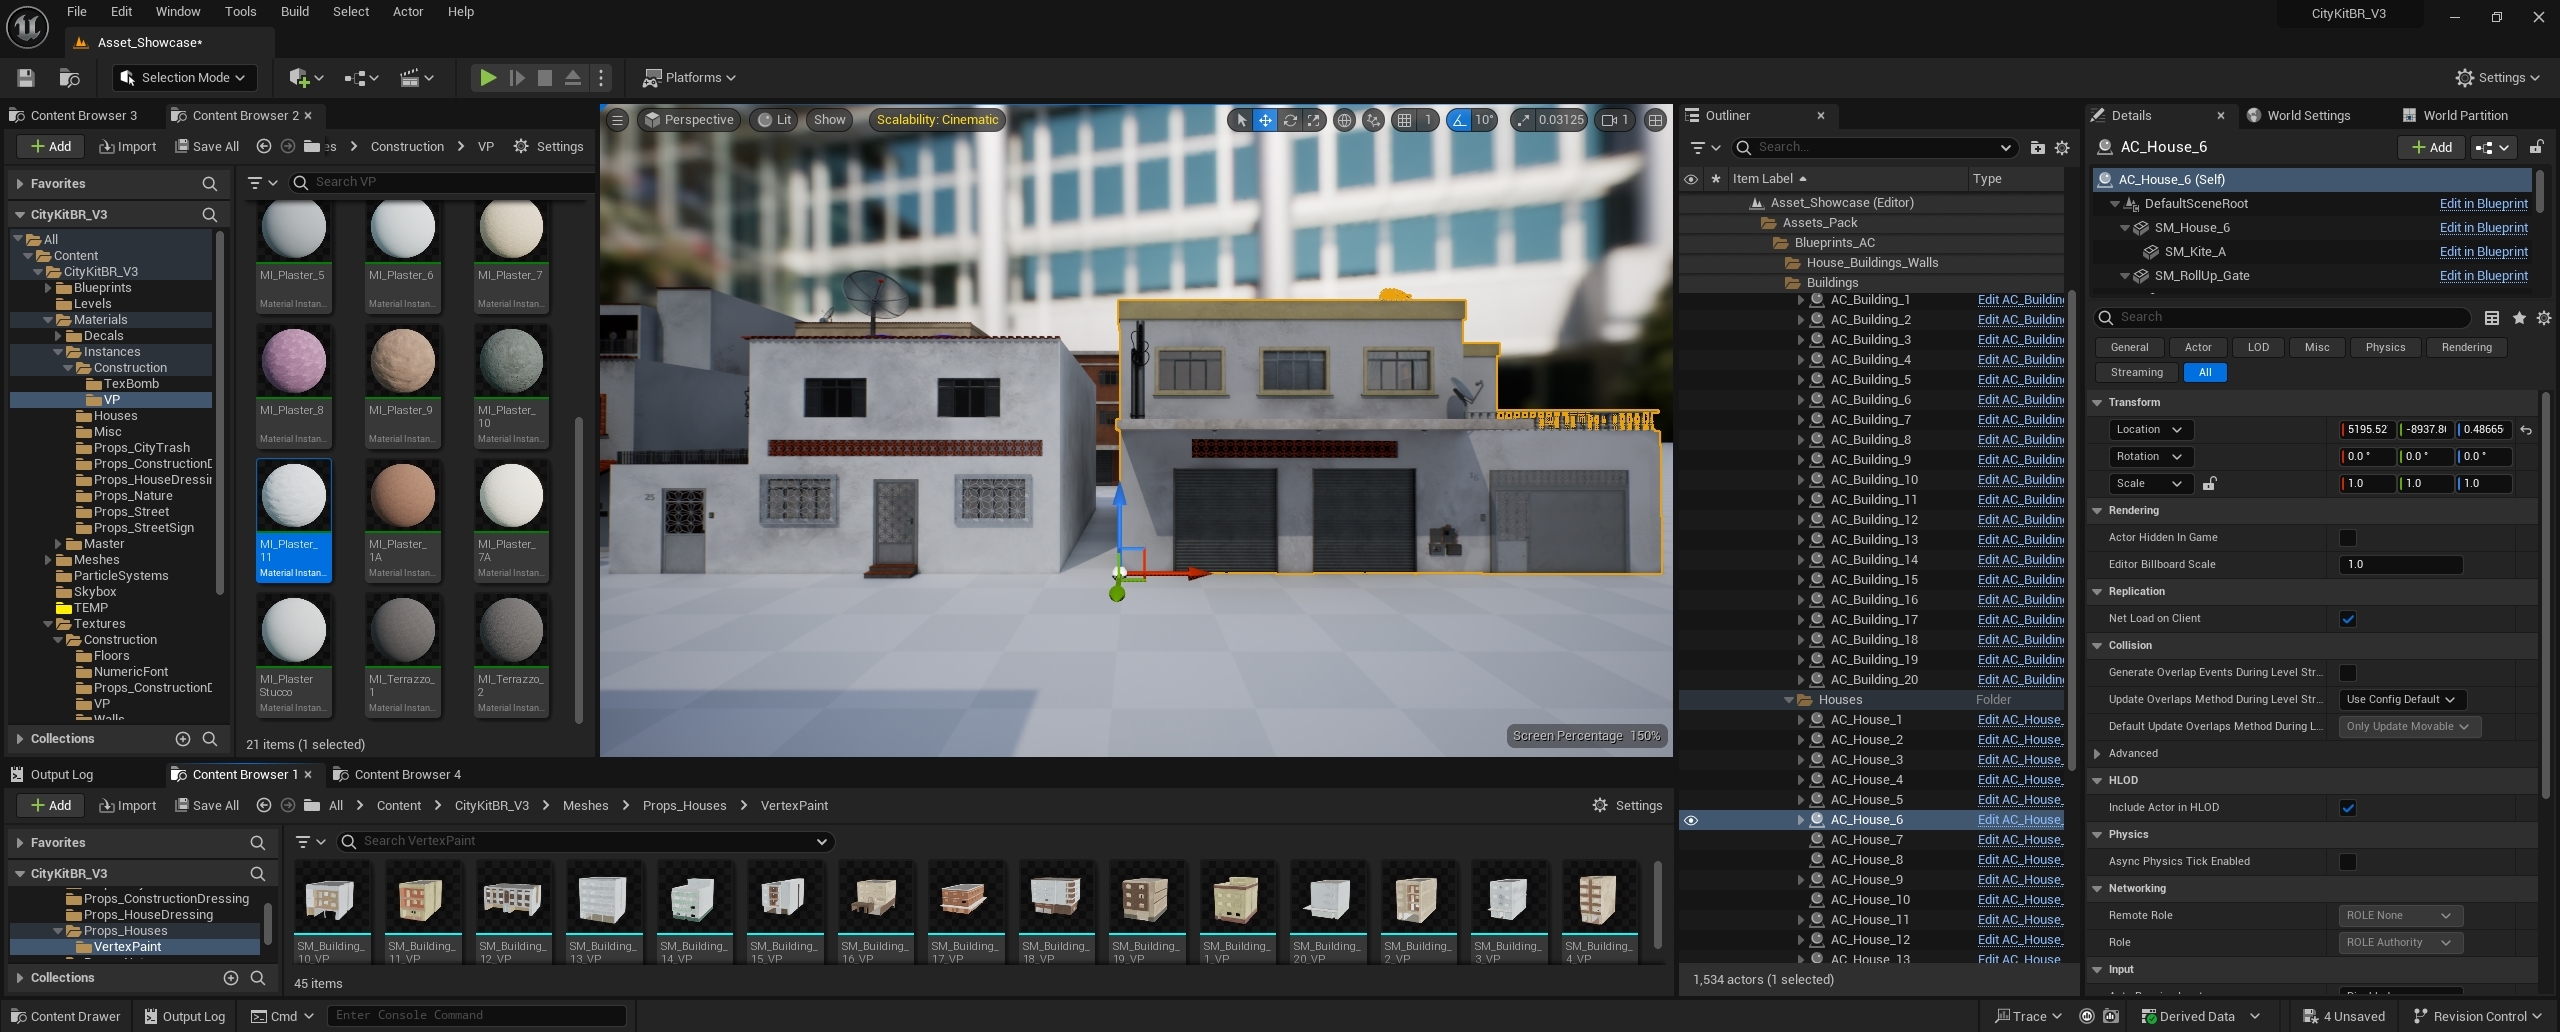The width and height of the screenshot is (2560, 1032).
Task: Toggle the world/local coordinate system globe icon
Action: (1344, 120)
